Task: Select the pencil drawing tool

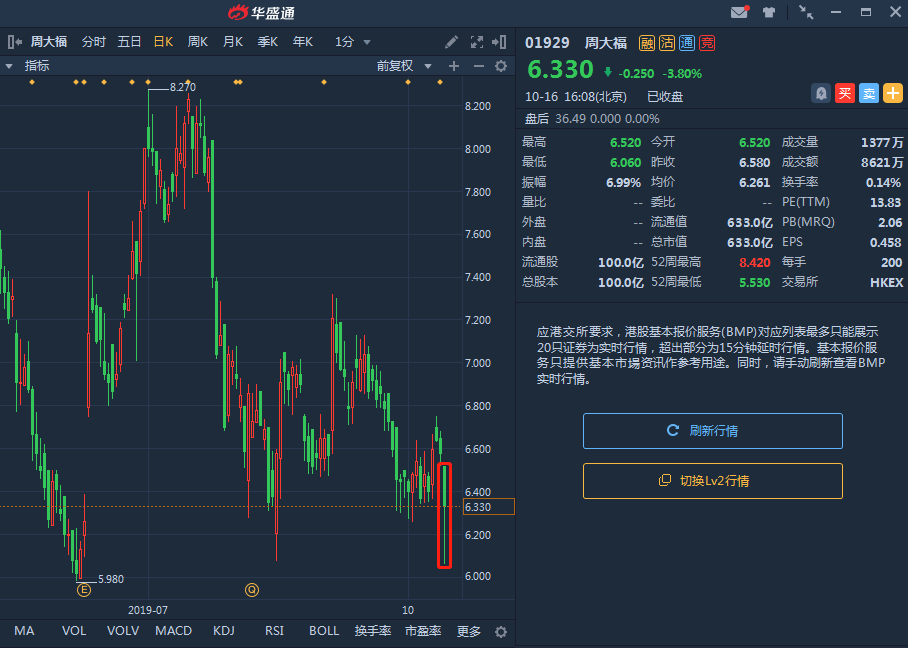Action: coord(451,42)
